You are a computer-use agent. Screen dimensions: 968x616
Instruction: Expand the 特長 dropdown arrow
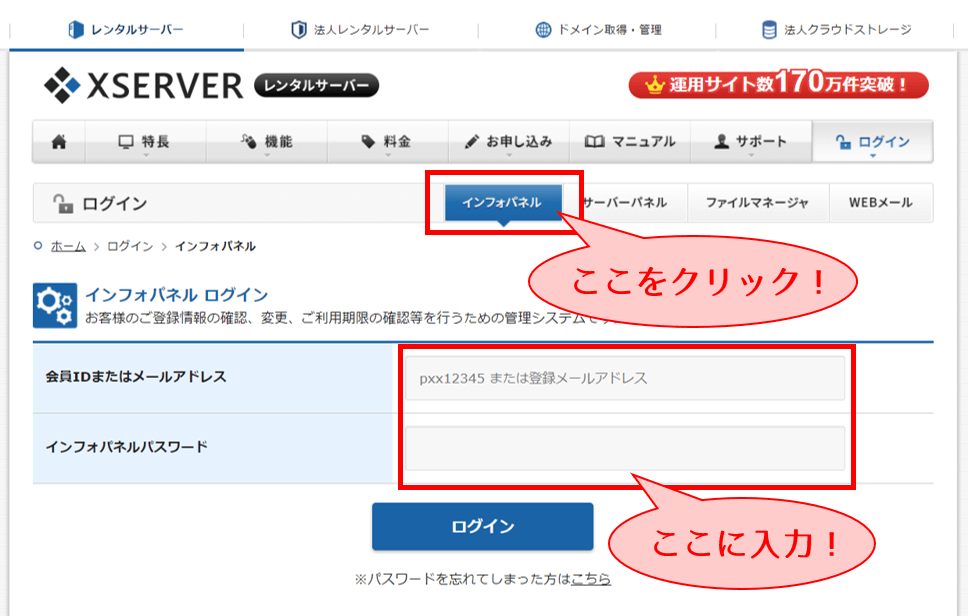point(146,156)
